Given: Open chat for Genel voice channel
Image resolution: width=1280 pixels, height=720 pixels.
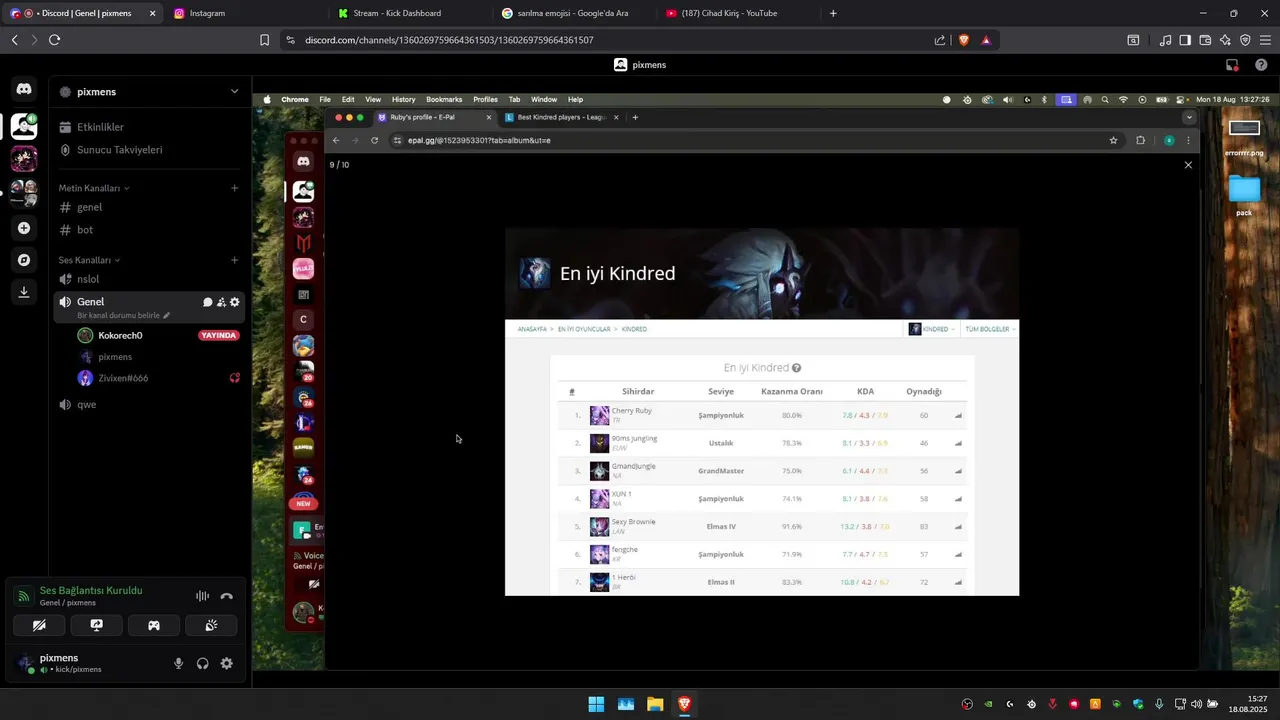Looking at the screenshot, I should [x=208, y=302].
